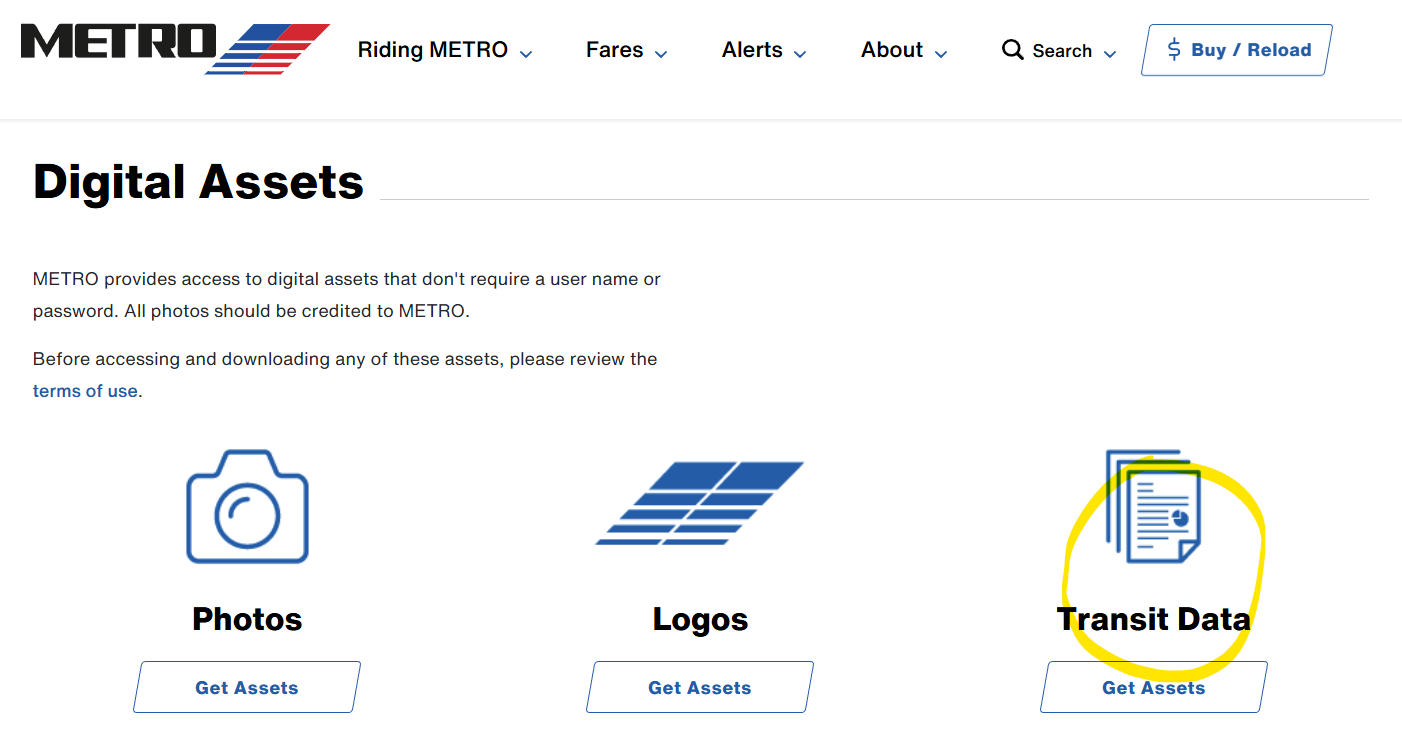This screenshot has height=741, width=1402.
Task: Click the METRO logo in header
Action: (175, 48)
